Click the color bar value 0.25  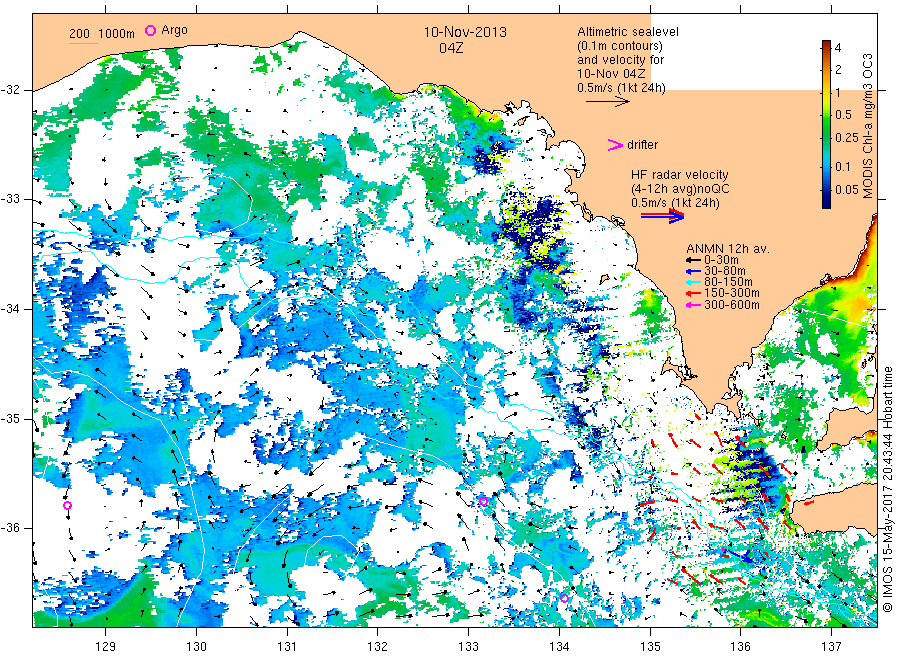[847, 138]
